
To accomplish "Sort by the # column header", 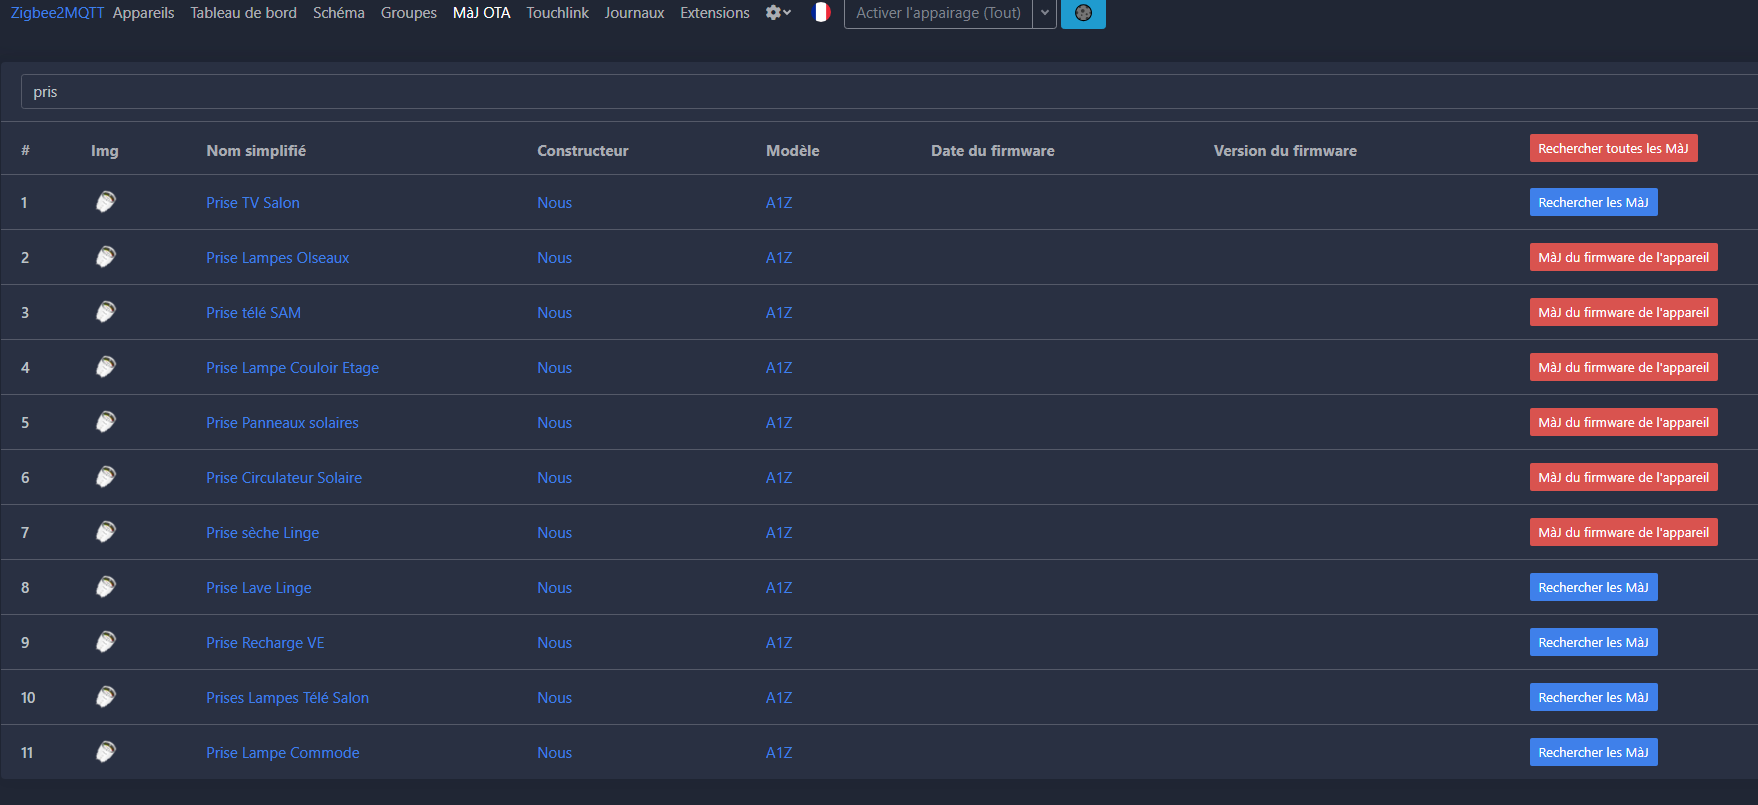I will click(x=25, y=150).
